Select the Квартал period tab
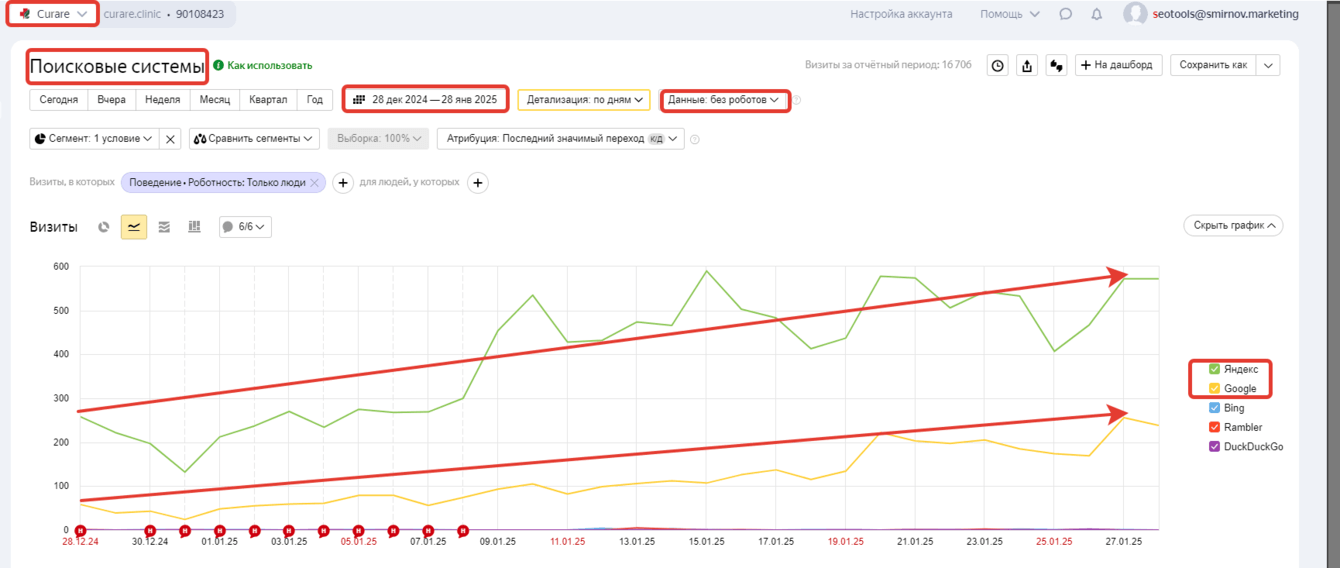 point(267,100)
